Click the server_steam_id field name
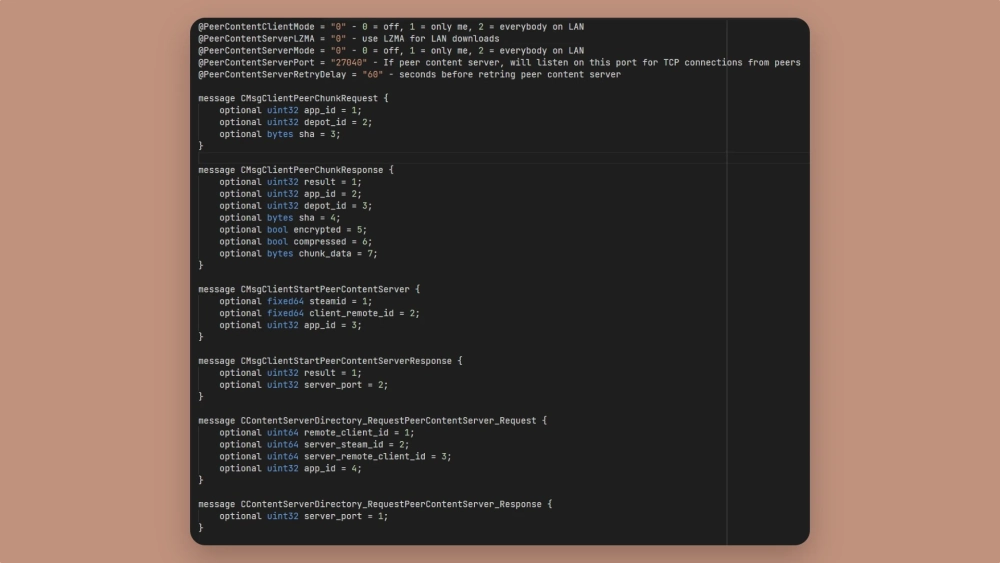The height and width of the screenshot is (563, 1000). [343, 445]
